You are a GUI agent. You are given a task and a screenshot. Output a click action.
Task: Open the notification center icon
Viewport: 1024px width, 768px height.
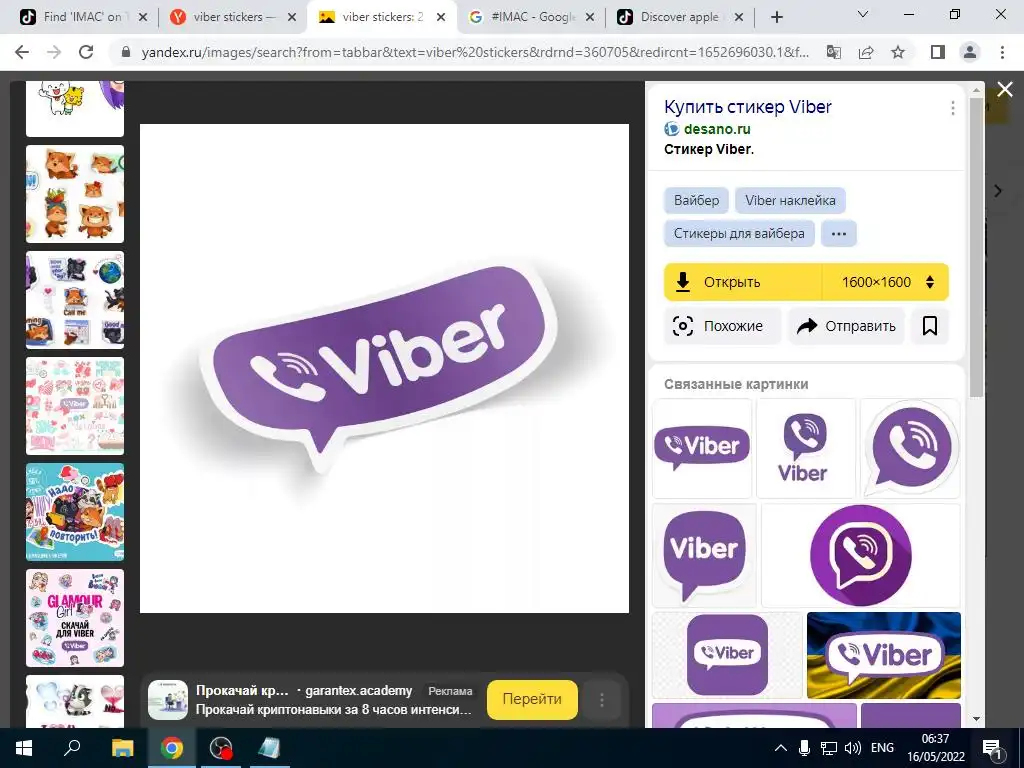(993, 748)
